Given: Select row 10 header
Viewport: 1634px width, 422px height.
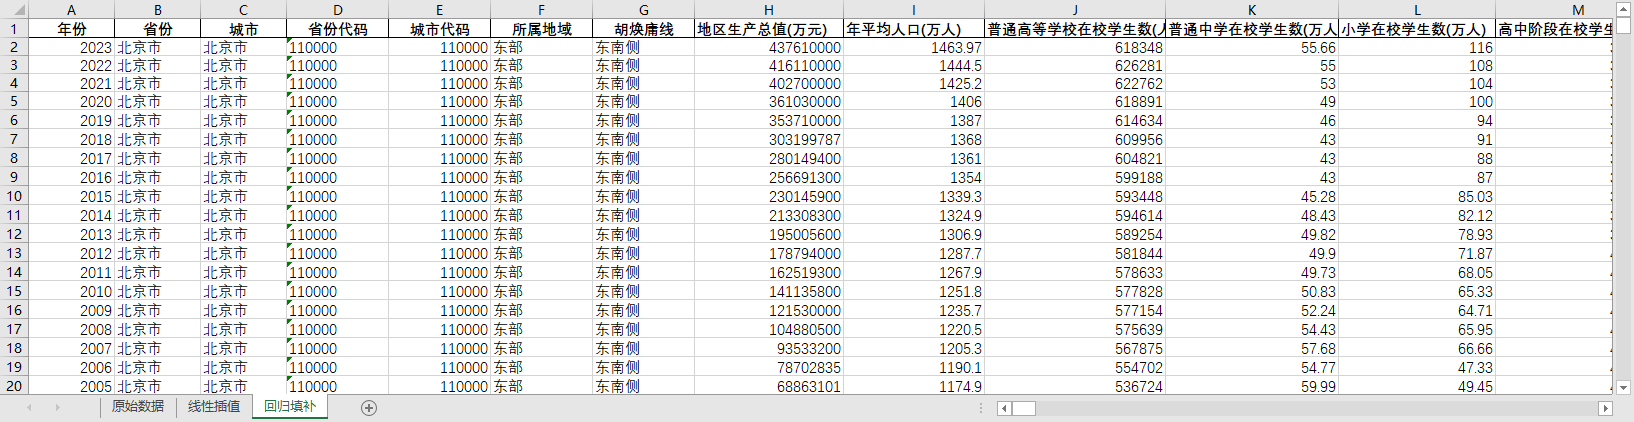Looking at the screenshot, I should (13, 196).
